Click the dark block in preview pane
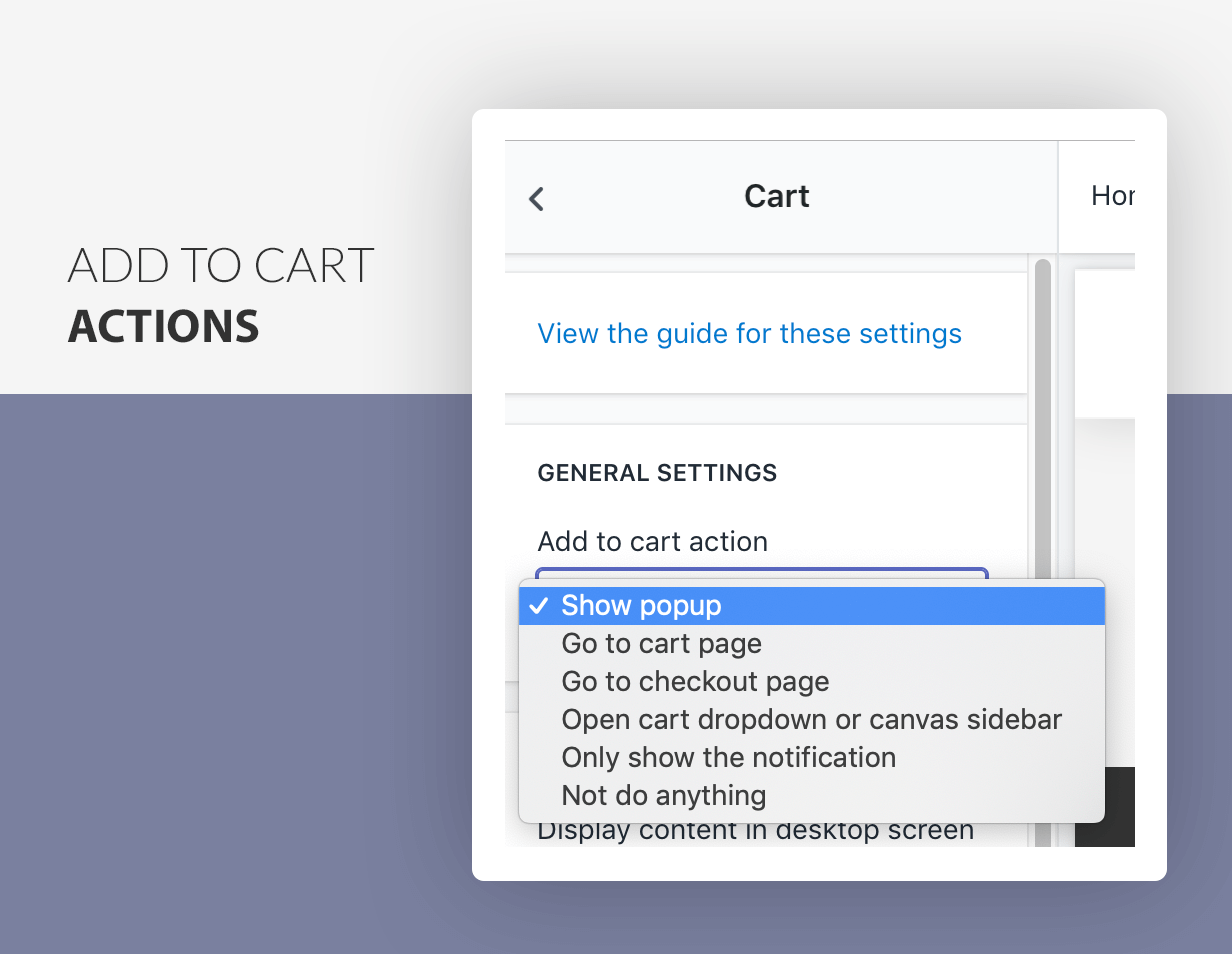The width and height of the screenshot is (1232, 954). tap(1105, 807)
